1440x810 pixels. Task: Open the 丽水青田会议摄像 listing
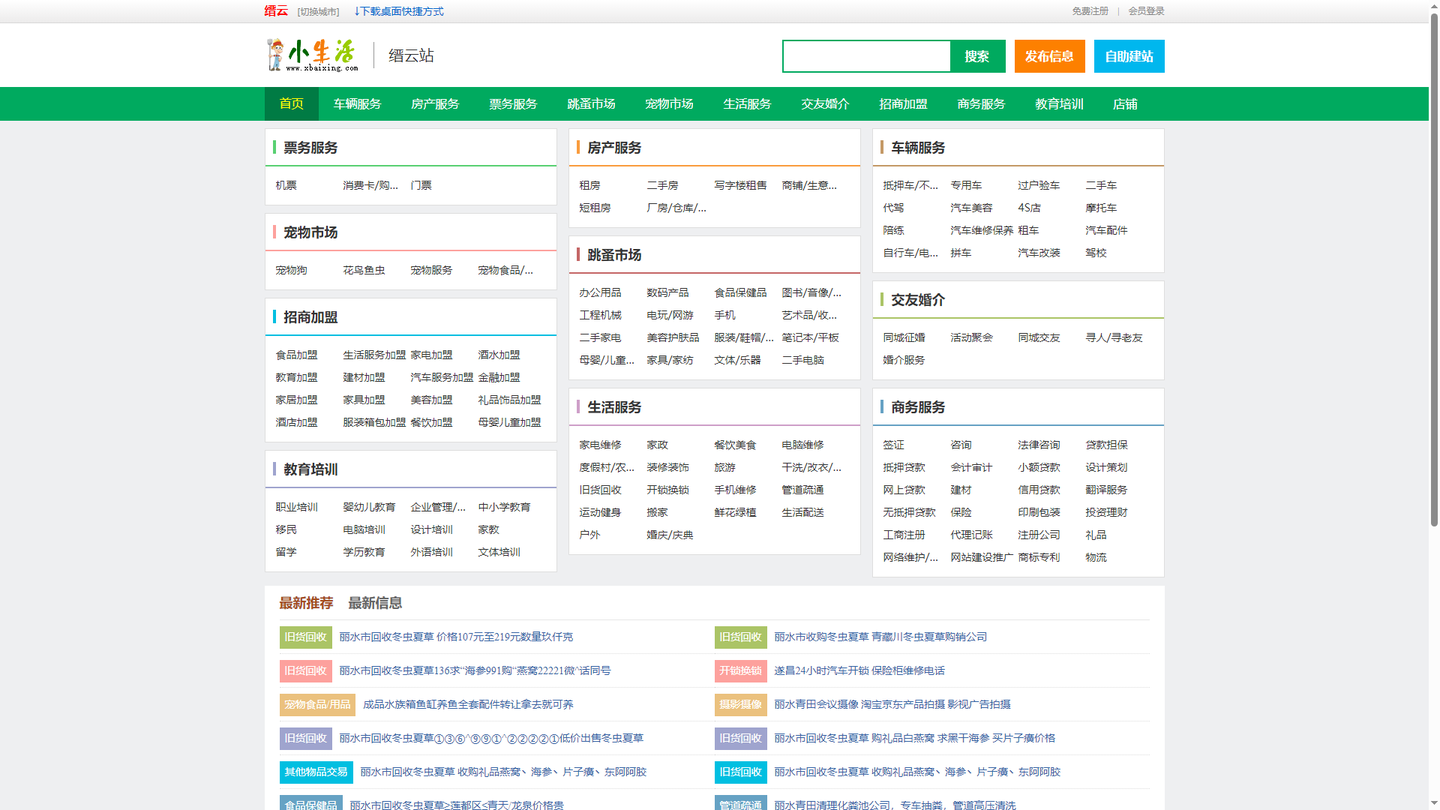click(x=892, y=705)
